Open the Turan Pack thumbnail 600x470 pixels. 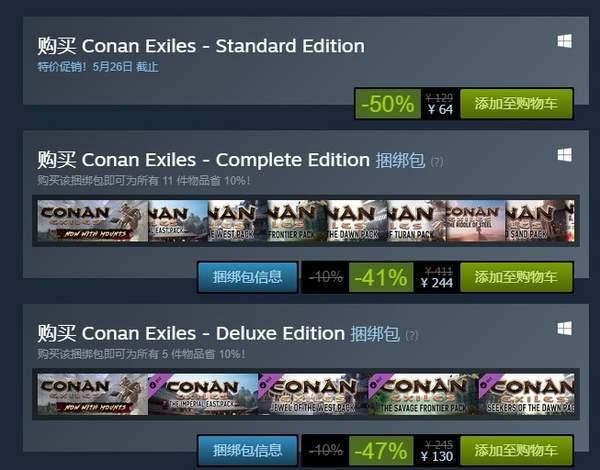click(416, 221)
